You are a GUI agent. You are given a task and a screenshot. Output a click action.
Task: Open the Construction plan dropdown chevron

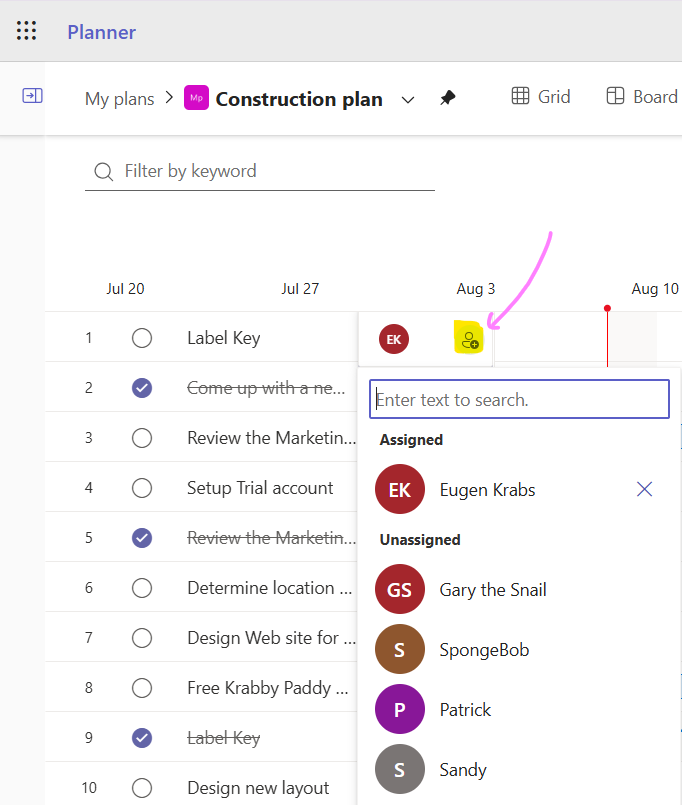(408, 100)
